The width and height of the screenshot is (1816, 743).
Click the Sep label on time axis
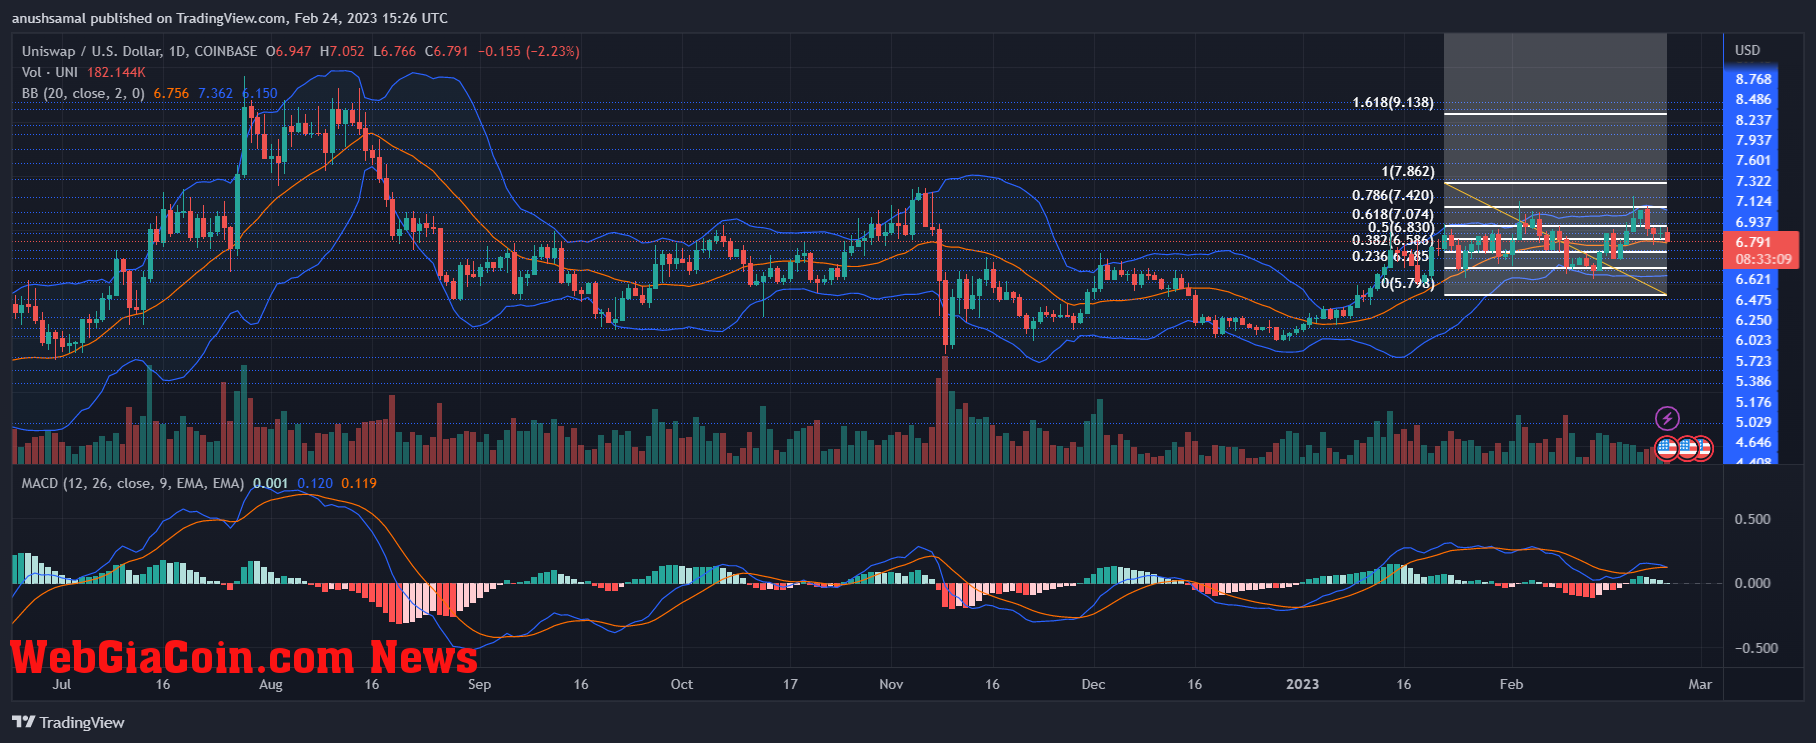(479, 684)
